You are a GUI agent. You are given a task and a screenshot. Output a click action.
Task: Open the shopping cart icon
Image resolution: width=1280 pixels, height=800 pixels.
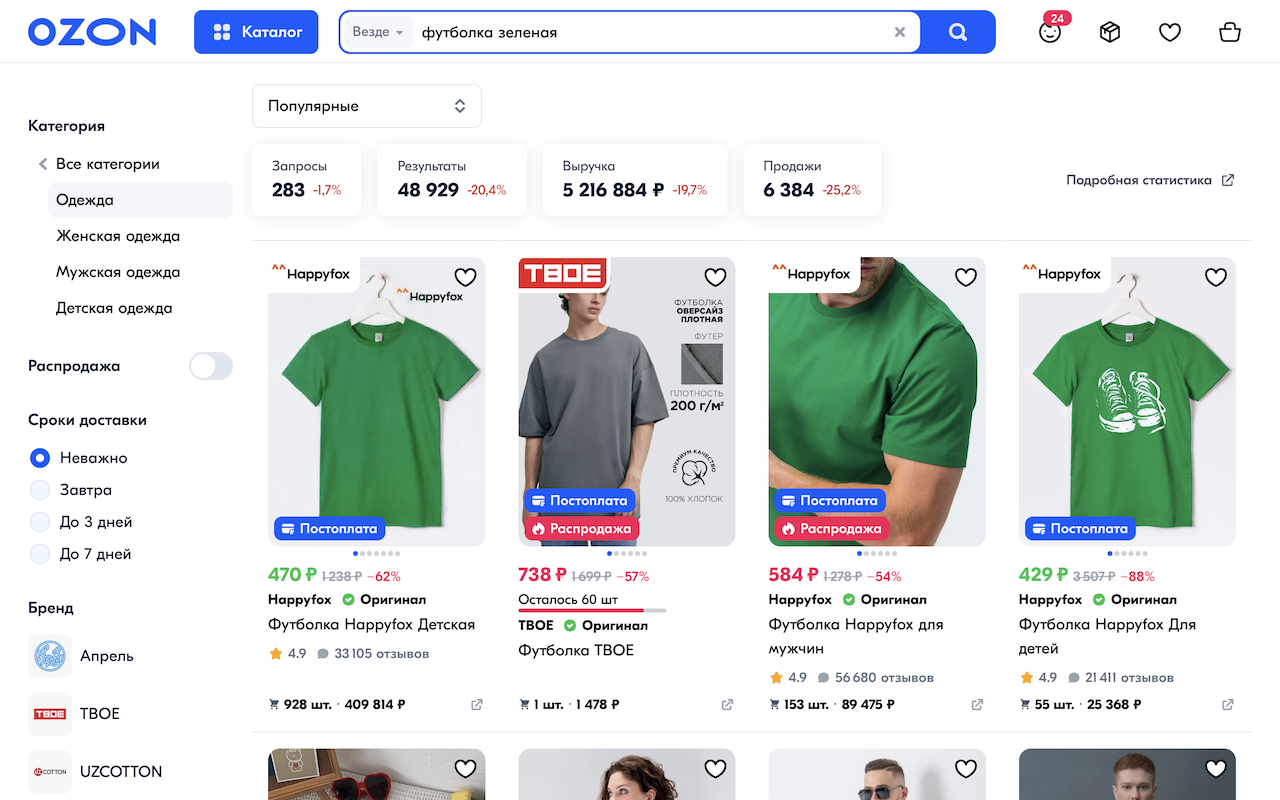pos(1230,32)
